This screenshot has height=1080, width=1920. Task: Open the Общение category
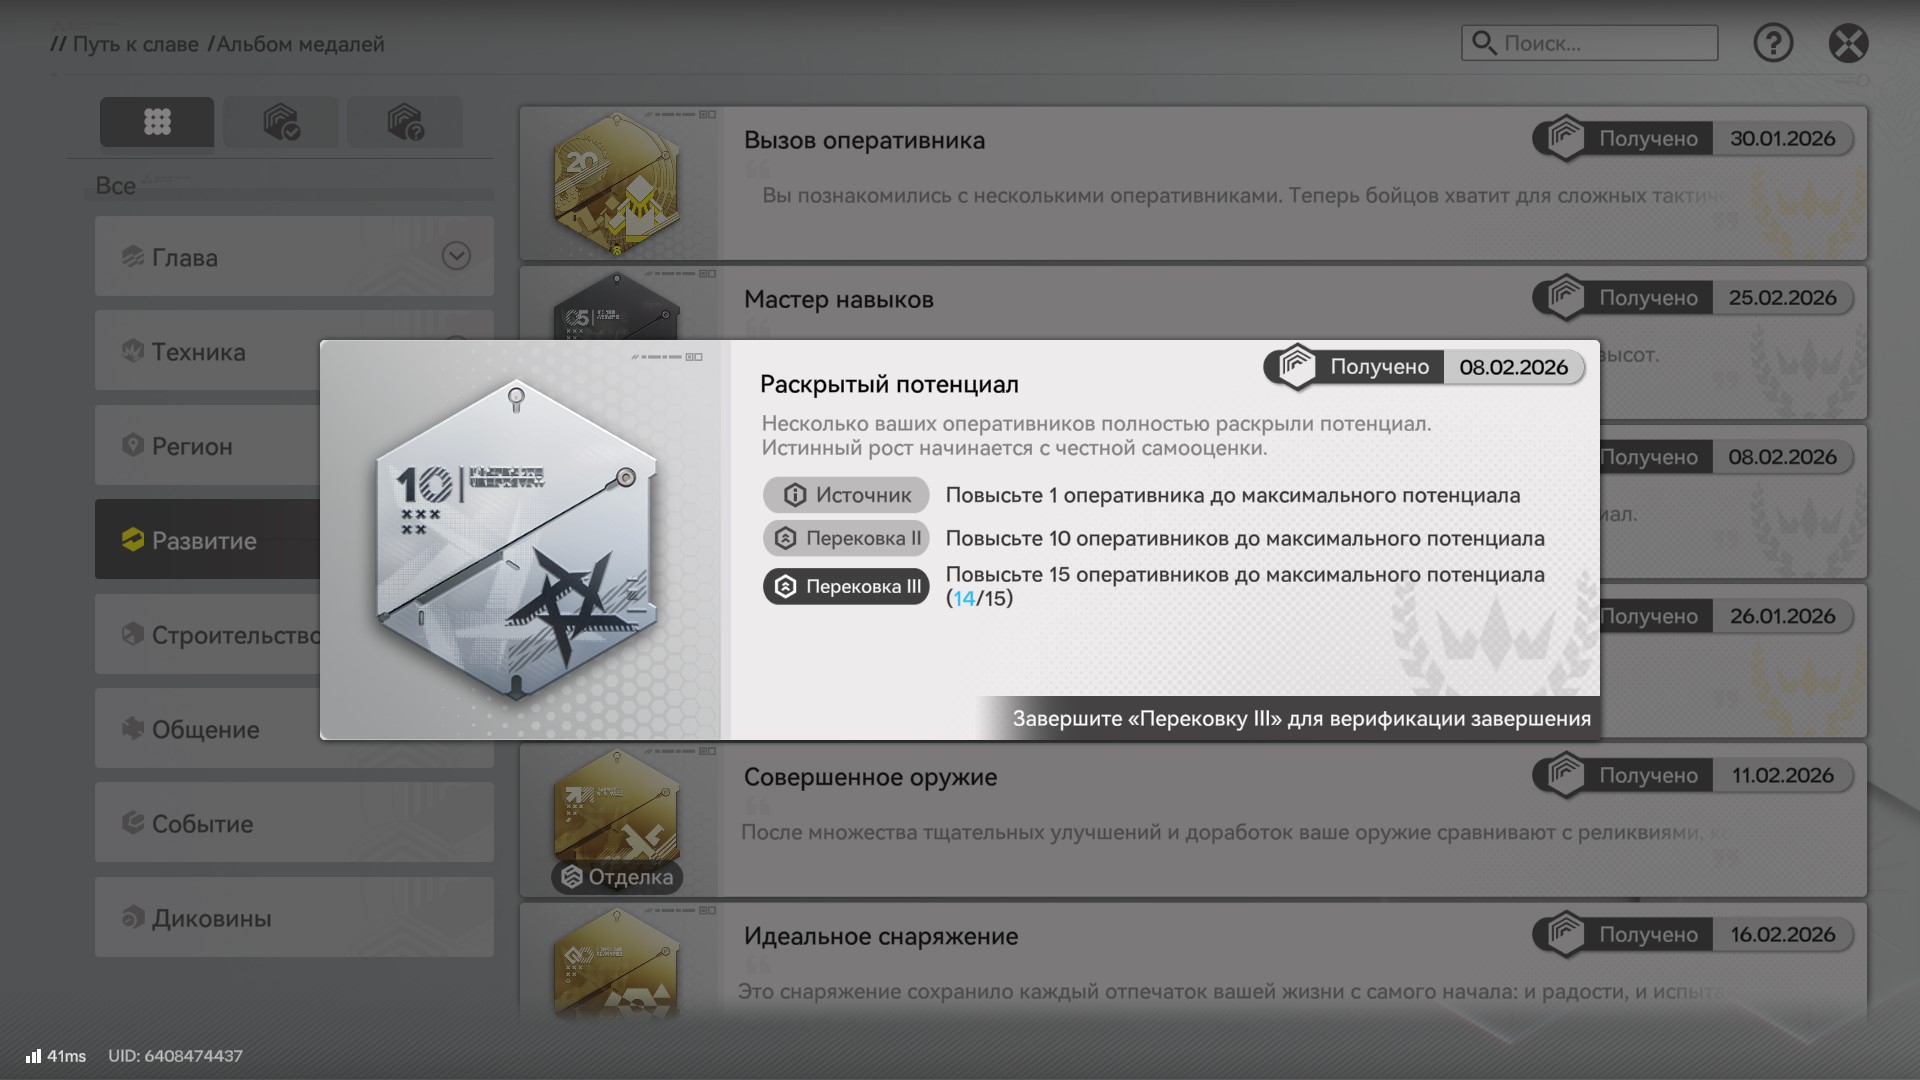[294, 729]
